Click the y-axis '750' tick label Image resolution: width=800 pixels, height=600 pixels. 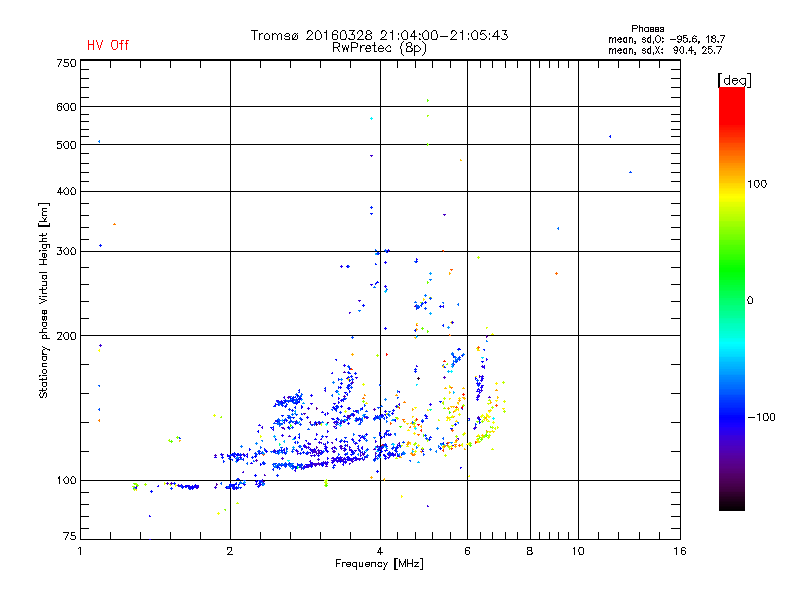coord(66,63)
